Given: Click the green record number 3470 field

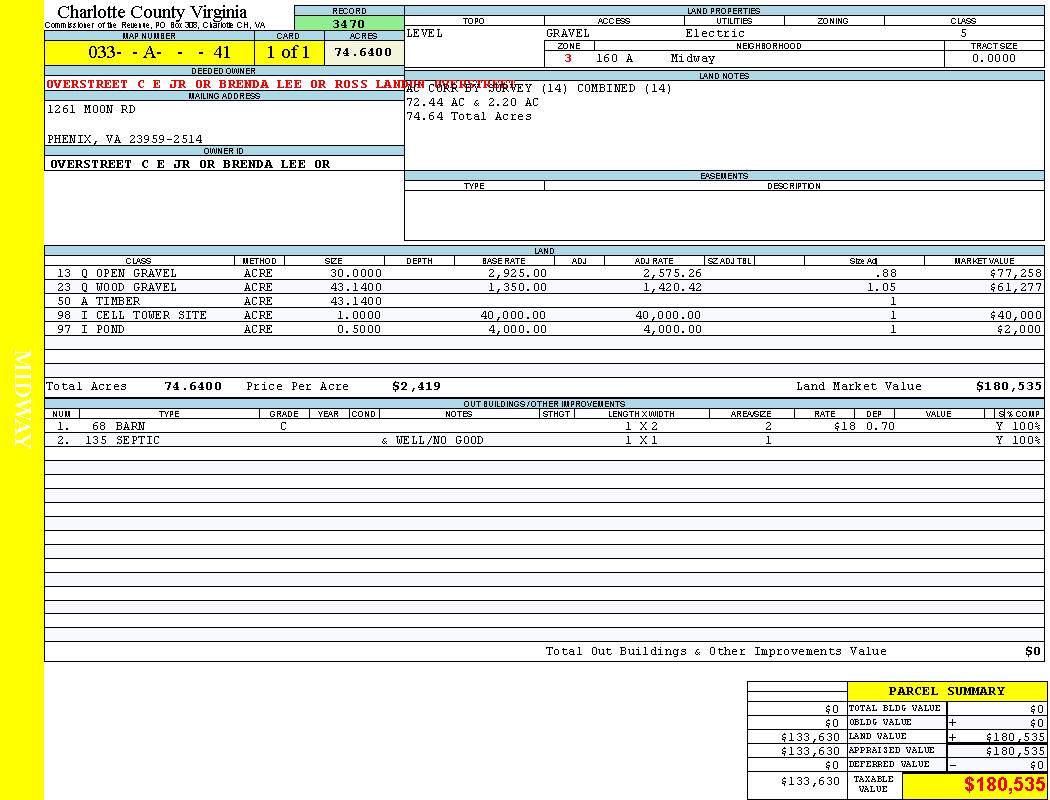Looking at the screenshot, I should tap(349, 23).
